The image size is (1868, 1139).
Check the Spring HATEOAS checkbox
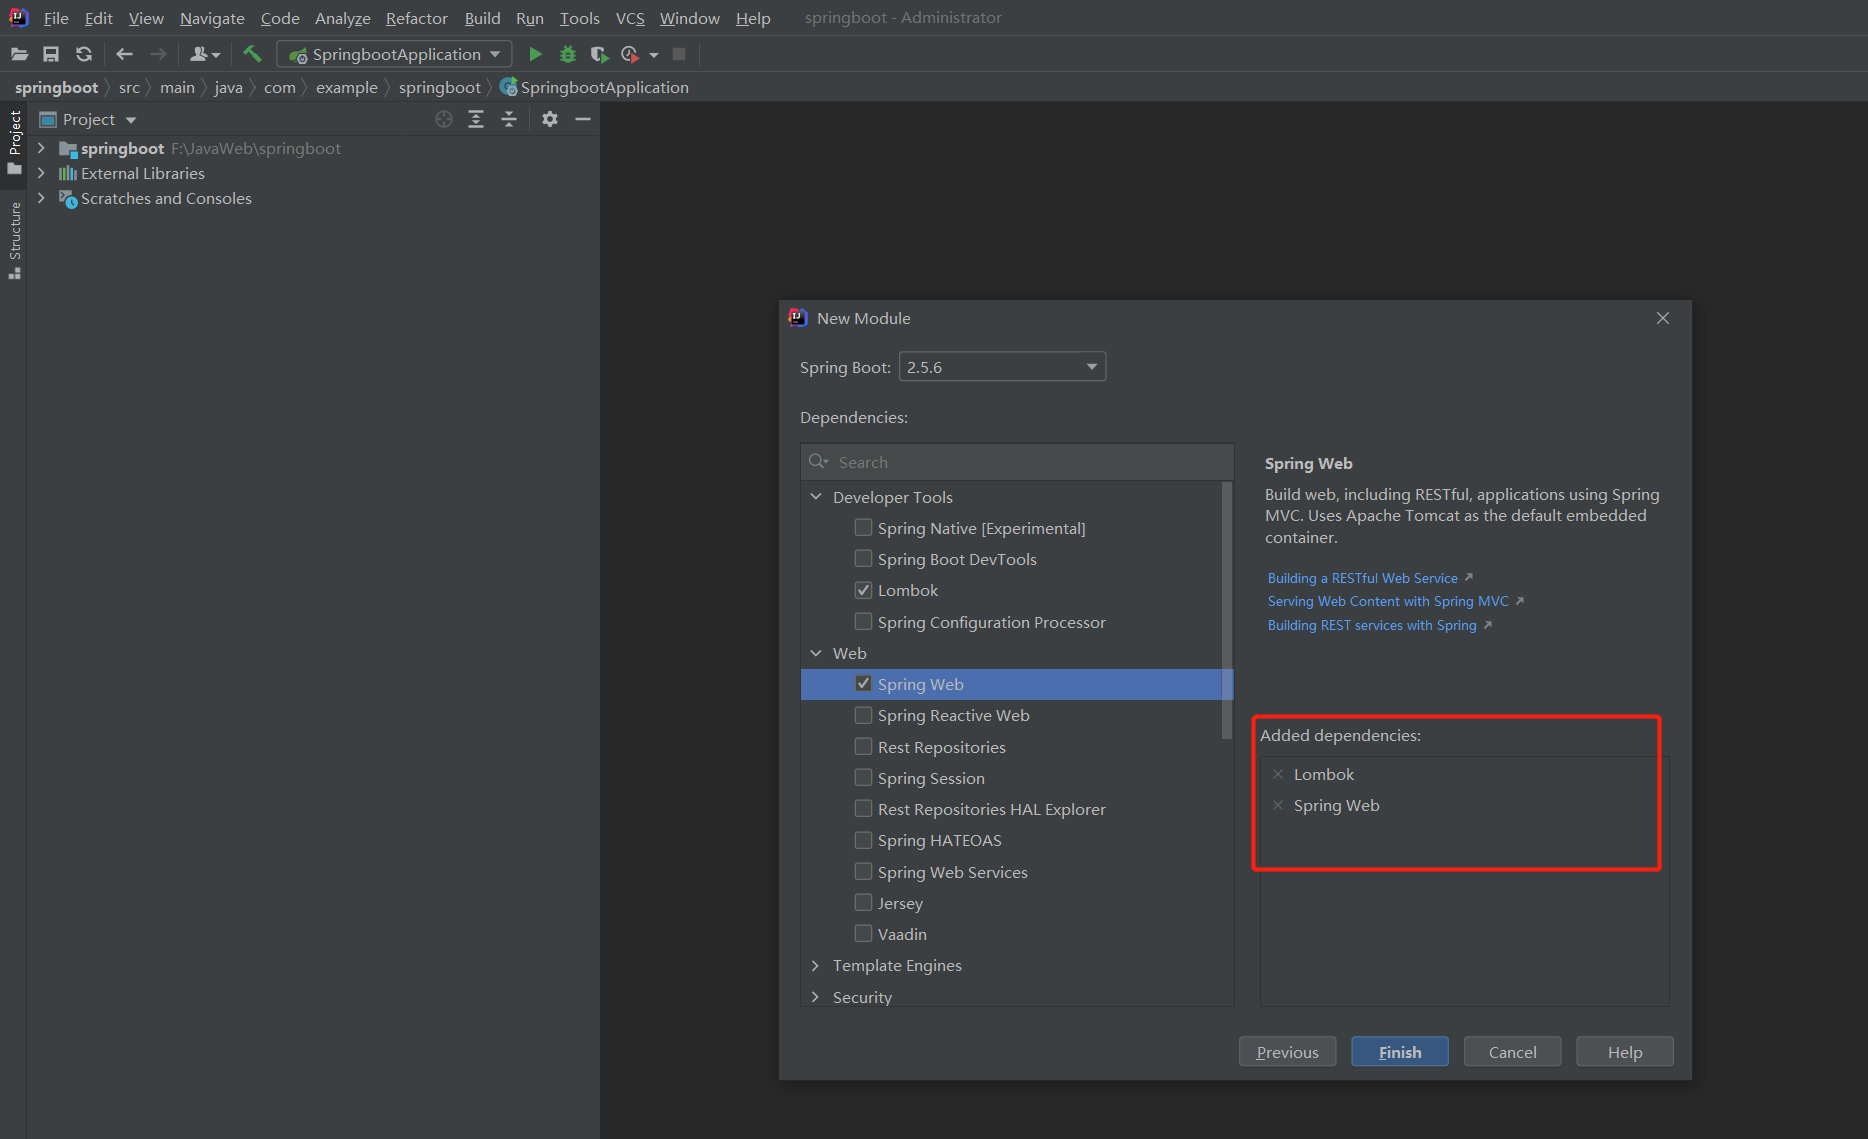[863, 840]
